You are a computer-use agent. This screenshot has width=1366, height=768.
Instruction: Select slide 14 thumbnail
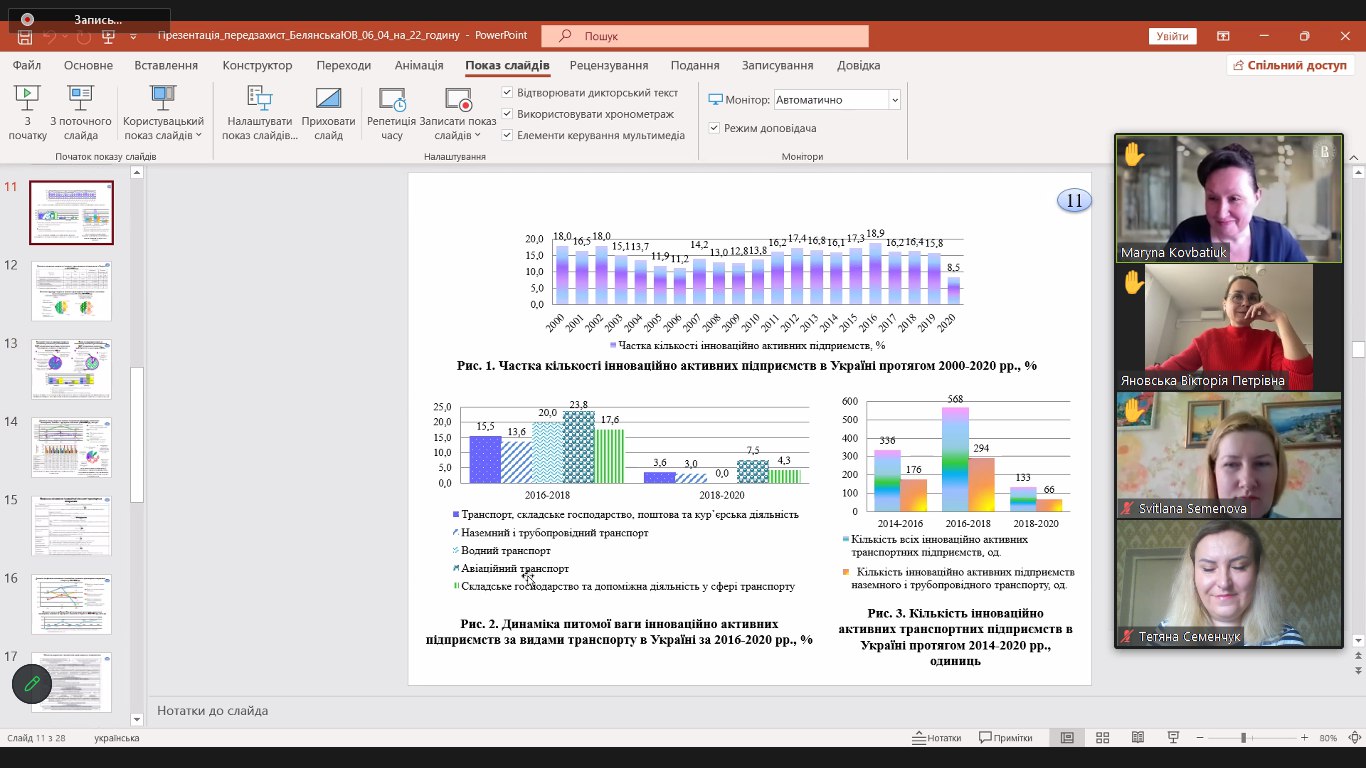pos(71,447)
